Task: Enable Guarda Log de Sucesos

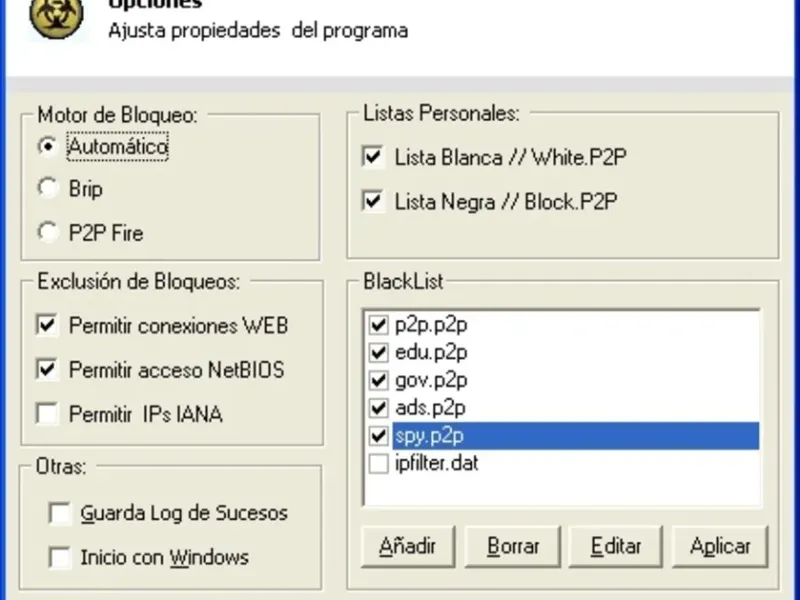Action: coord(61,513)
